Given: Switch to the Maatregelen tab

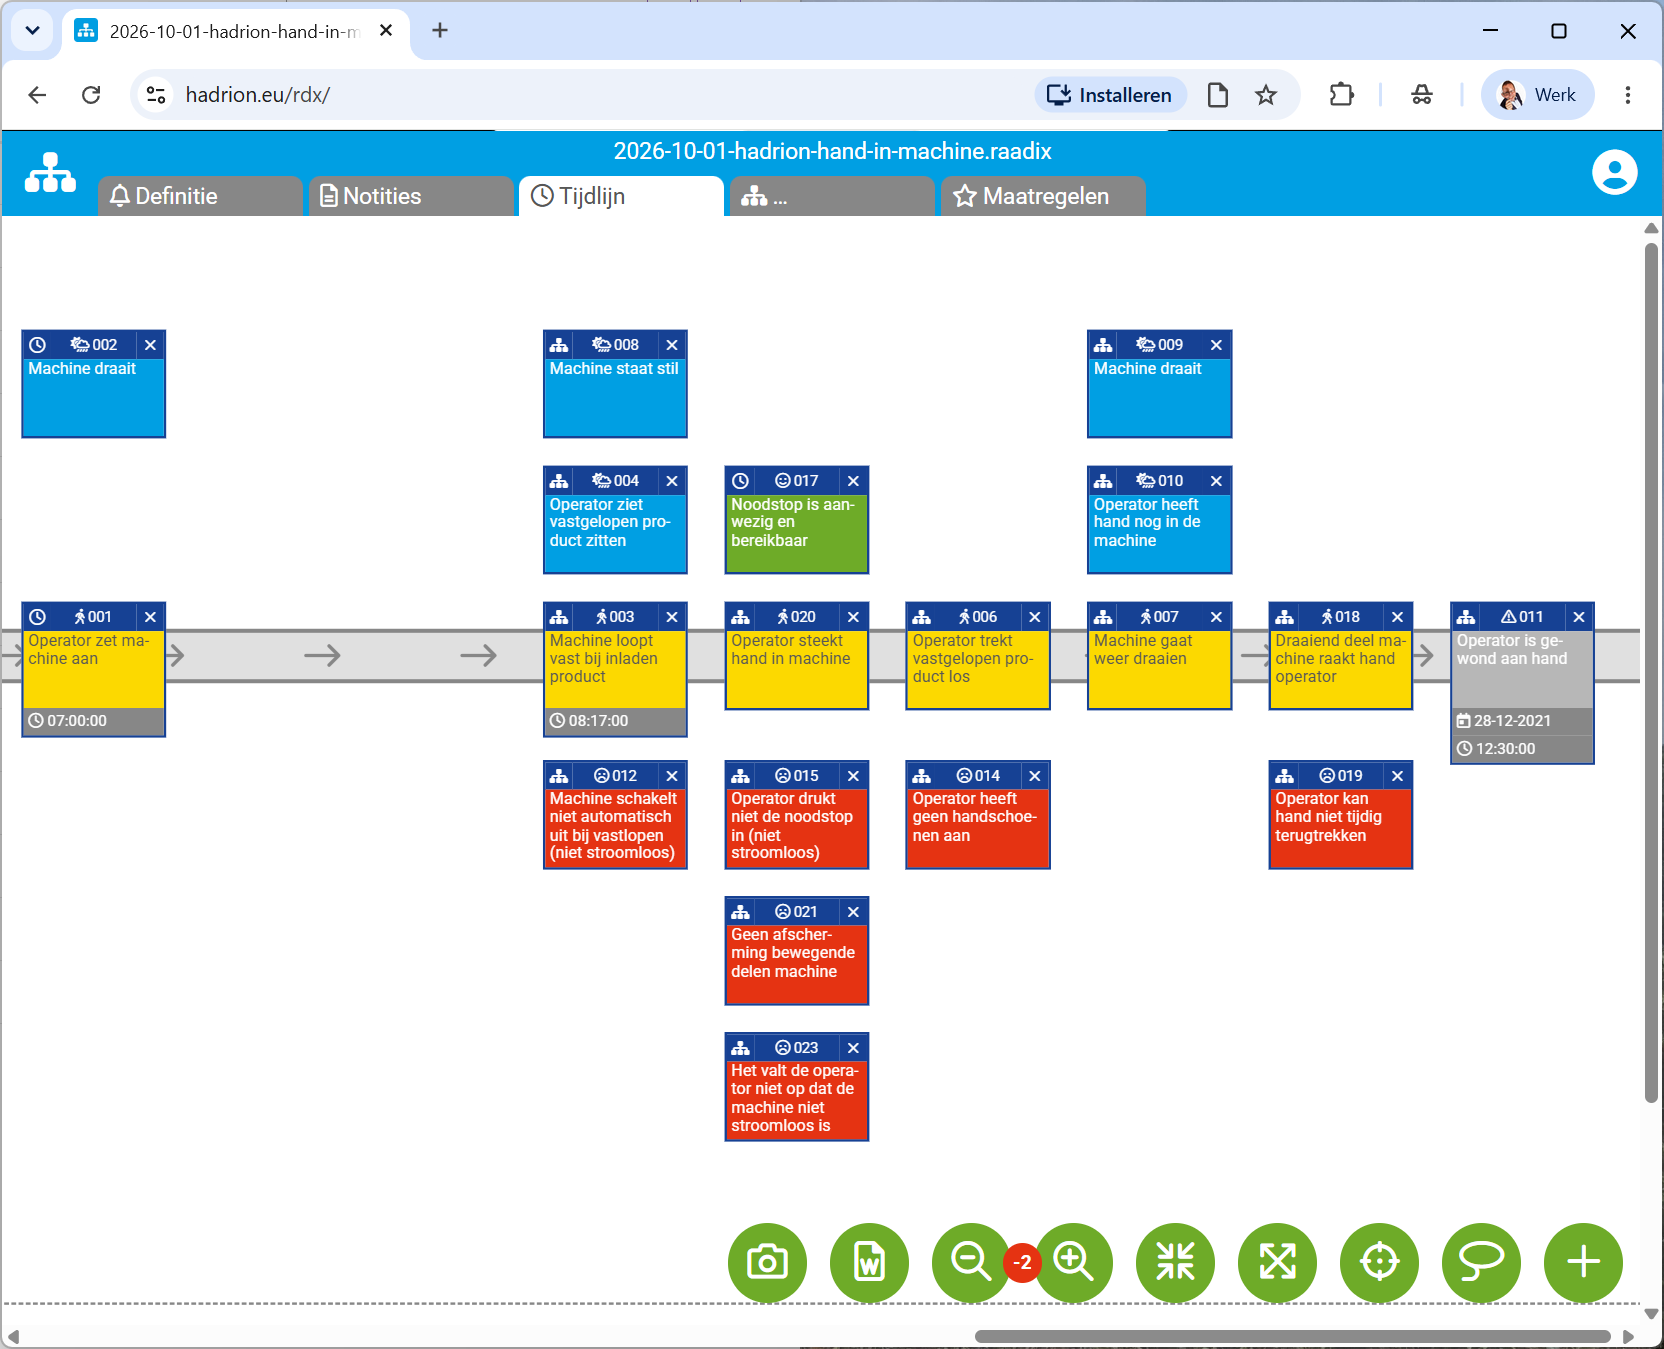Looking at the screenshot, I should tap(1043, 196).
